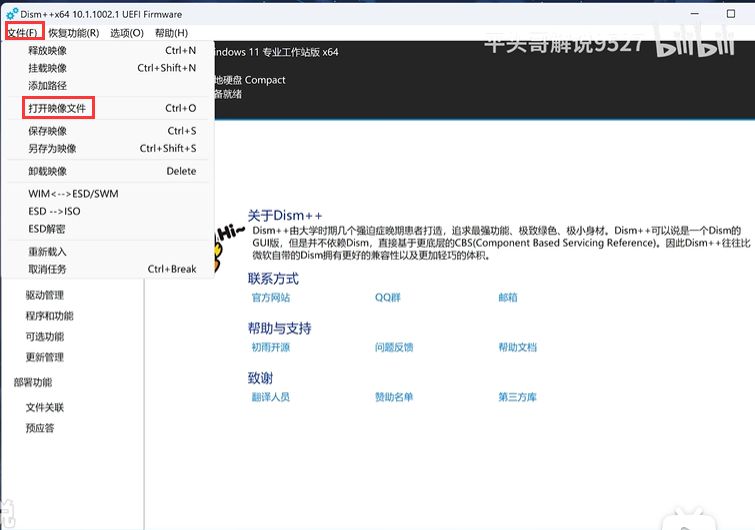The height and width of the screenshot is (530, 755).
Task: Select 文件关联 under 部署功能
Action: (x=45, y=407)
